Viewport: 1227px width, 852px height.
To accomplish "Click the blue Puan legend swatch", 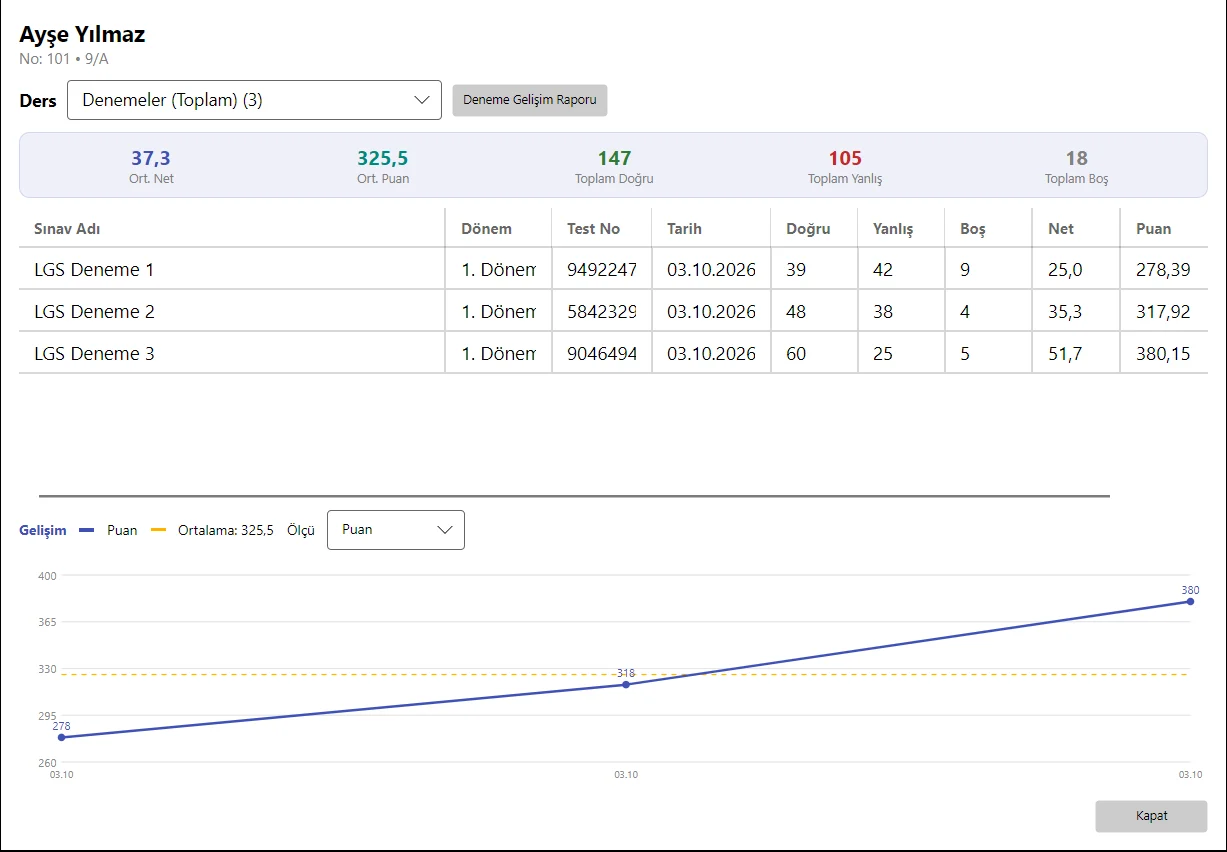I will pyautogui.click(x=86, y=530).
